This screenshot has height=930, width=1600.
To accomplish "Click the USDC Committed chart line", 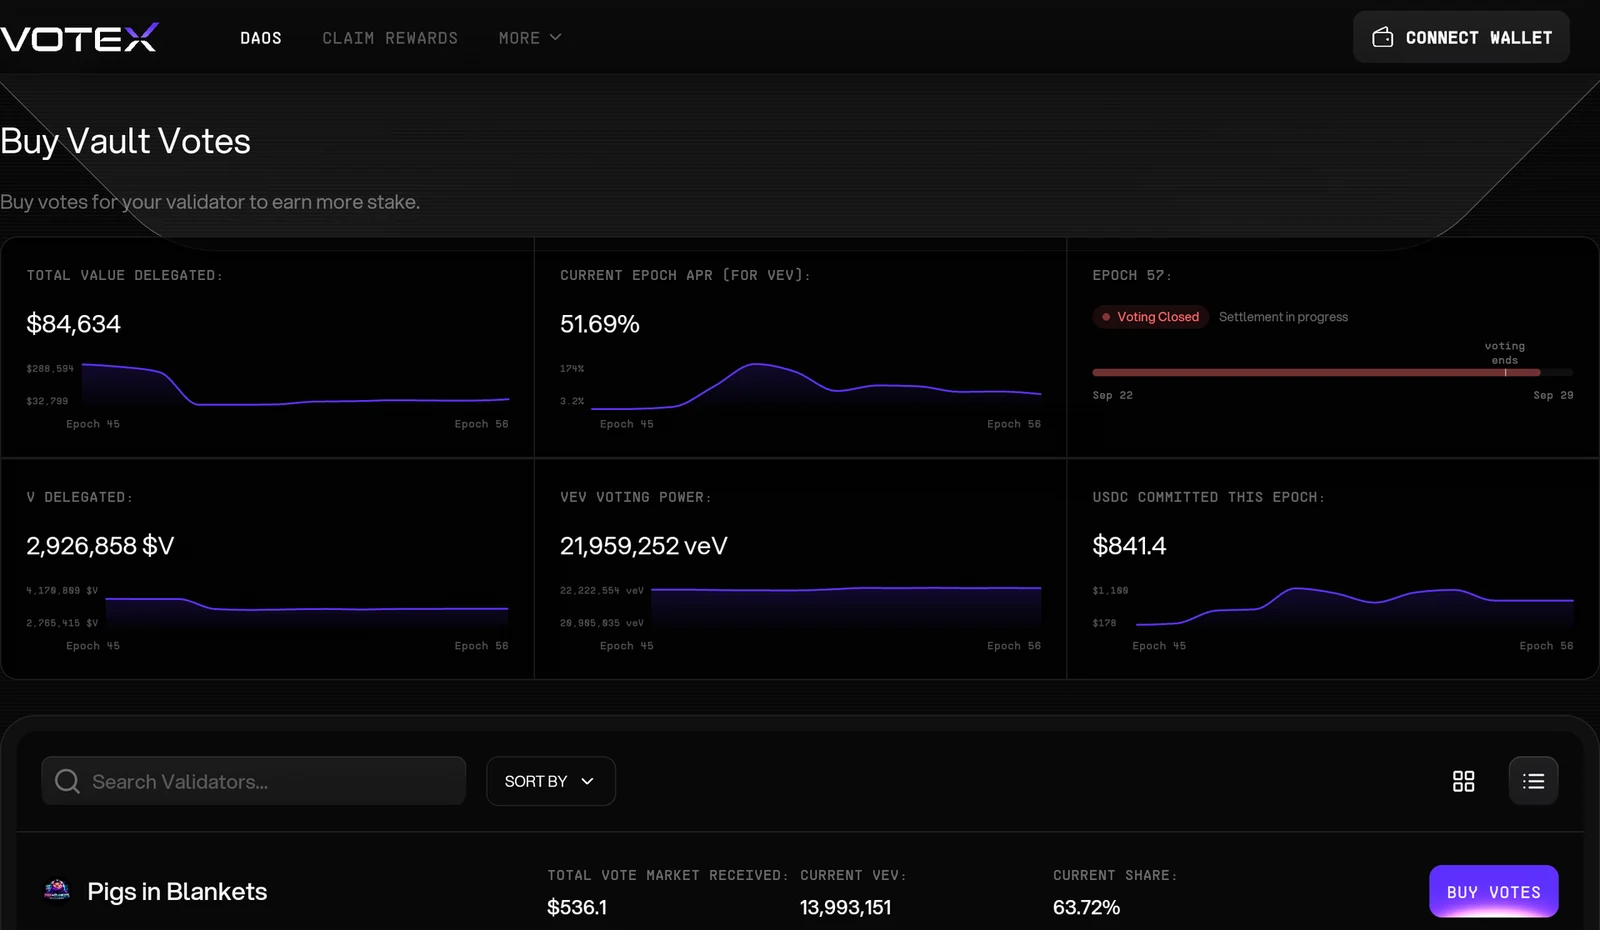I will pyautogui.click(x=1355, y=605).
